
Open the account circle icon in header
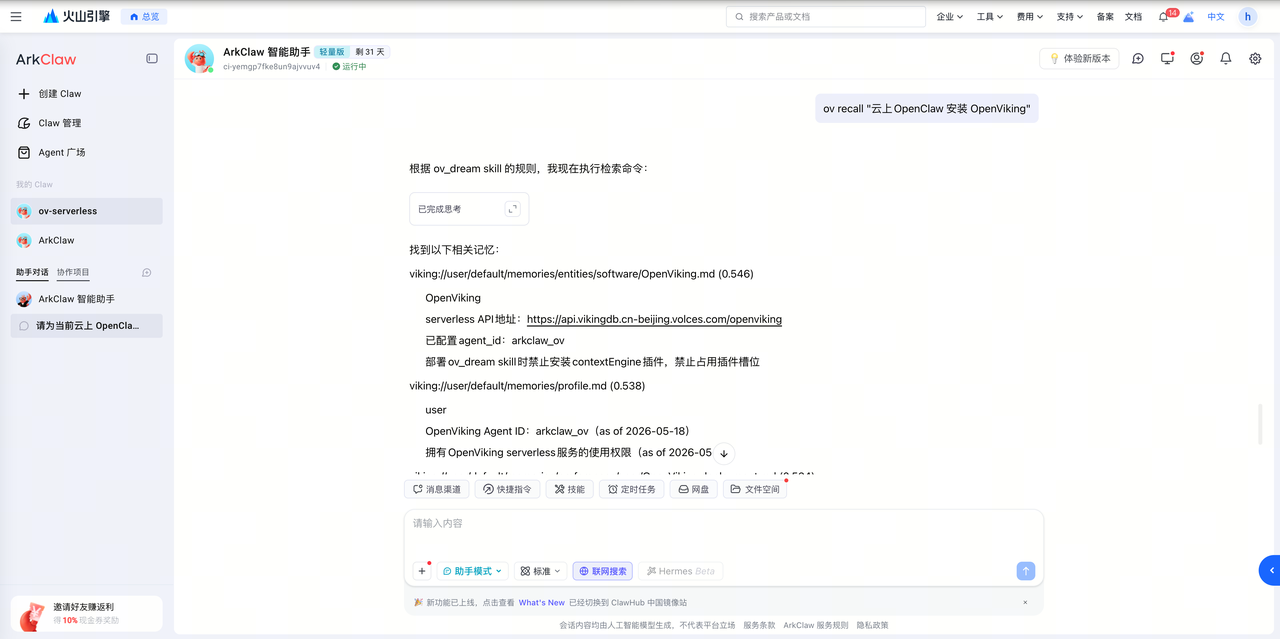[x=1197, y=59]
